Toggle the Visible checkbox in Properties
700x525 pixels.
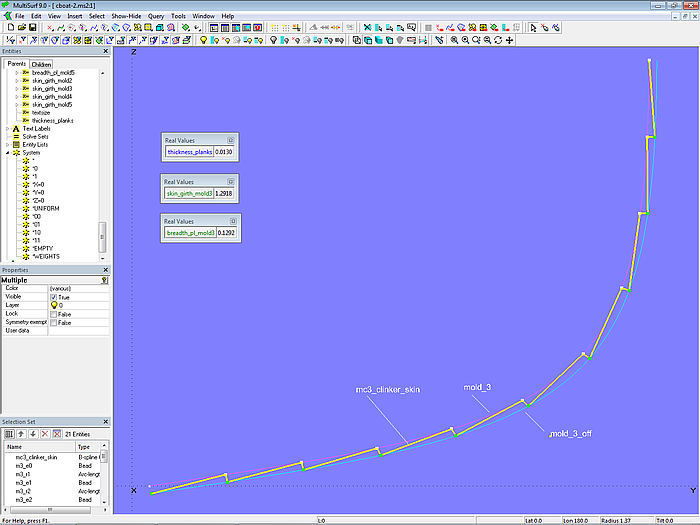coord(53,297)
